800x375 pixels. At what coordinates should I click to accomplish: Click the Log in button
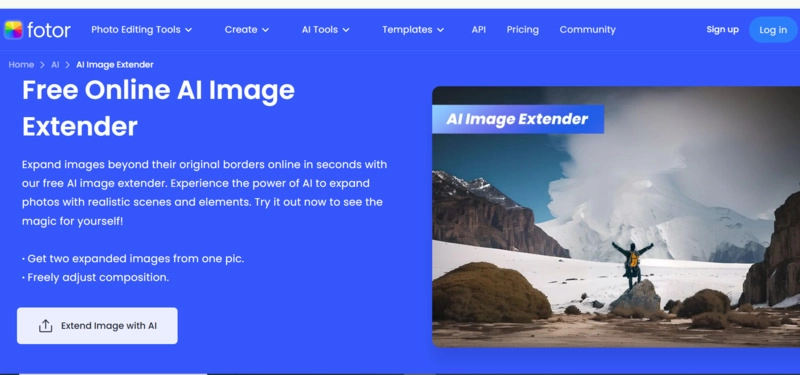point(773,30)
